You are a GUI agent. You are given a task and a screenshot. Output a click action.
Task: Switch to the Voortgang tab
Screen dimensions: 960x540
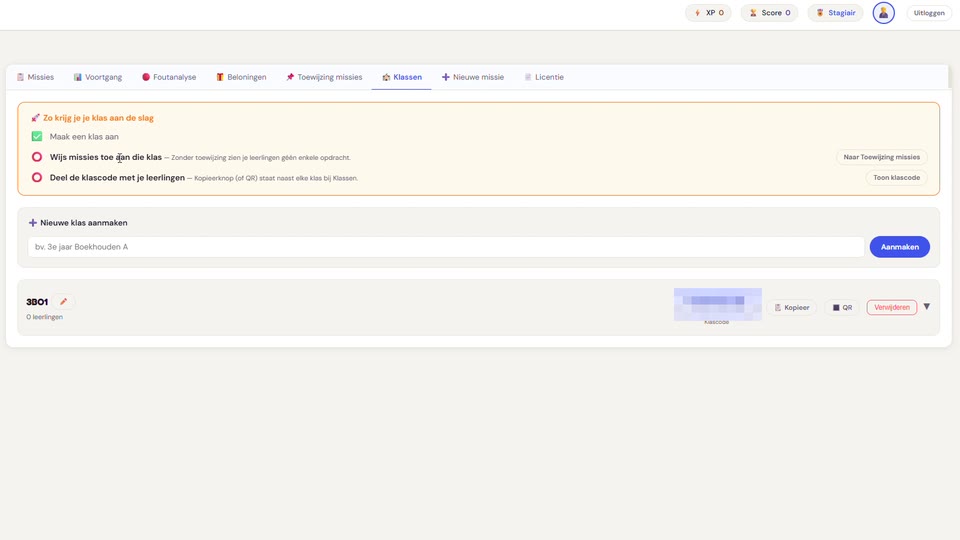[98, 77]
